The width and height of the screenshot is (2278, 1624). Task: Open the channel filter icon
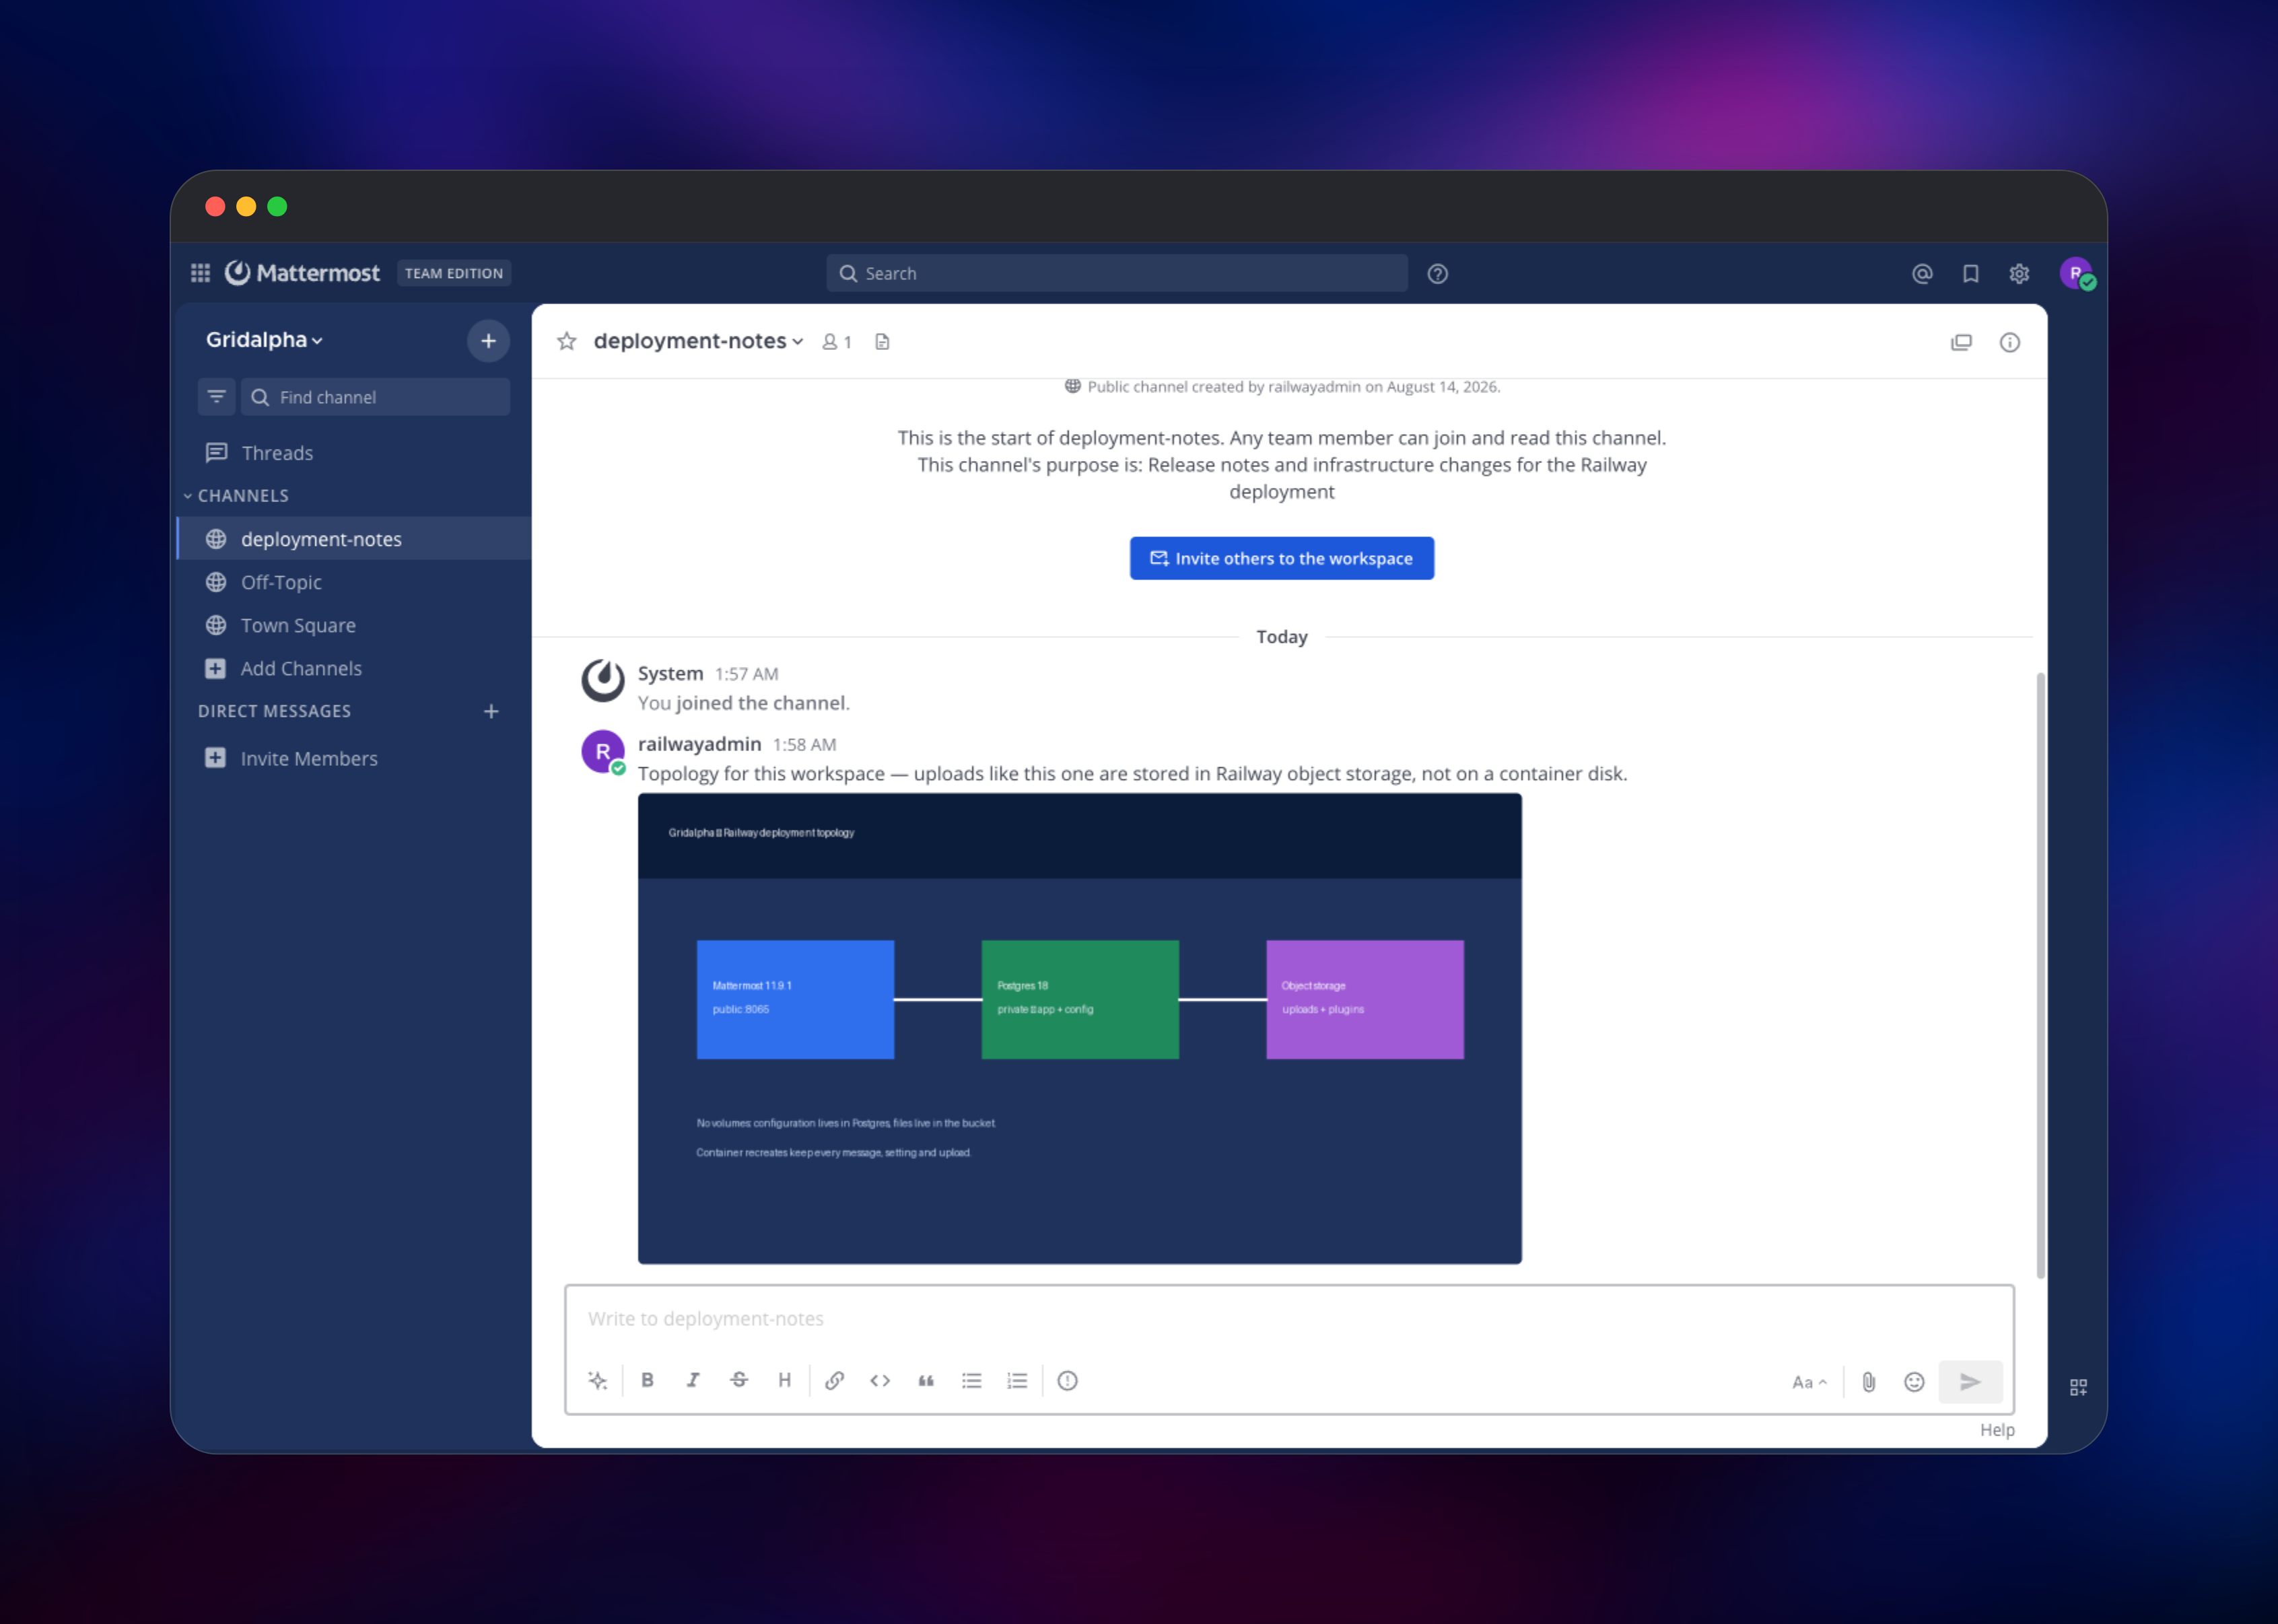[x=216, y=397]
